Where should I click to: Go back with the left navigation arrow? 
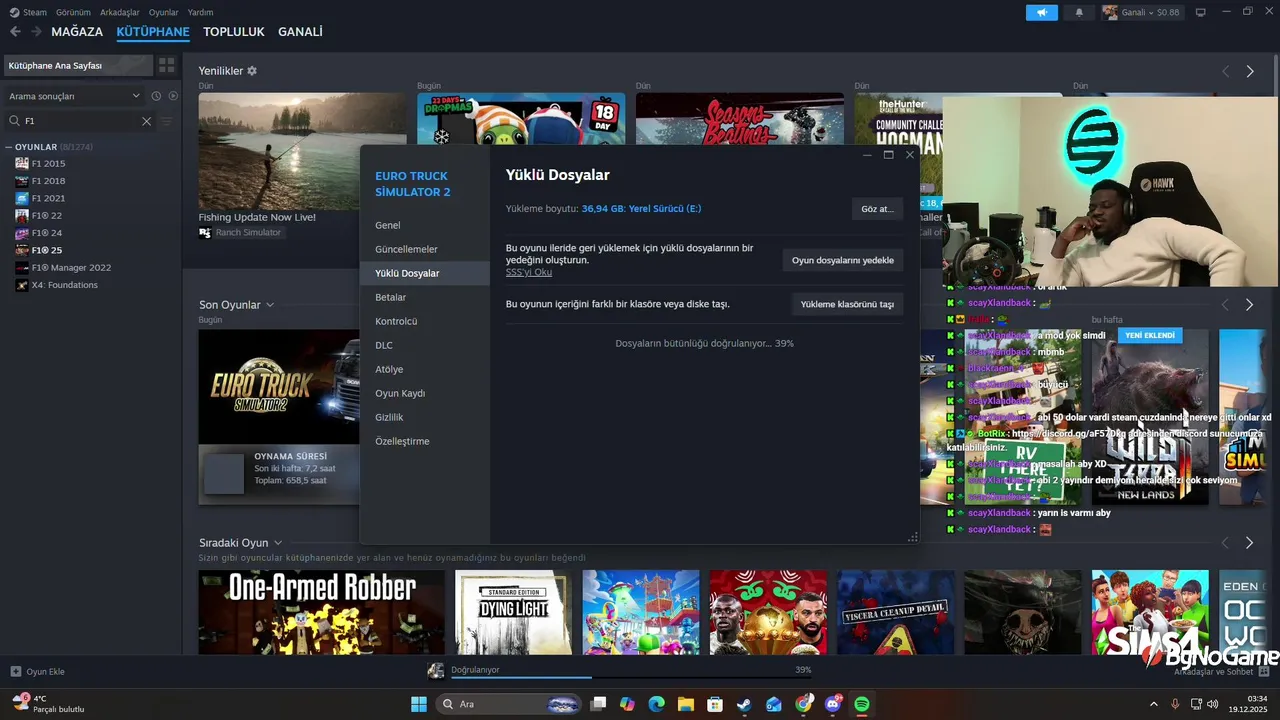click(x=15, y=31)
